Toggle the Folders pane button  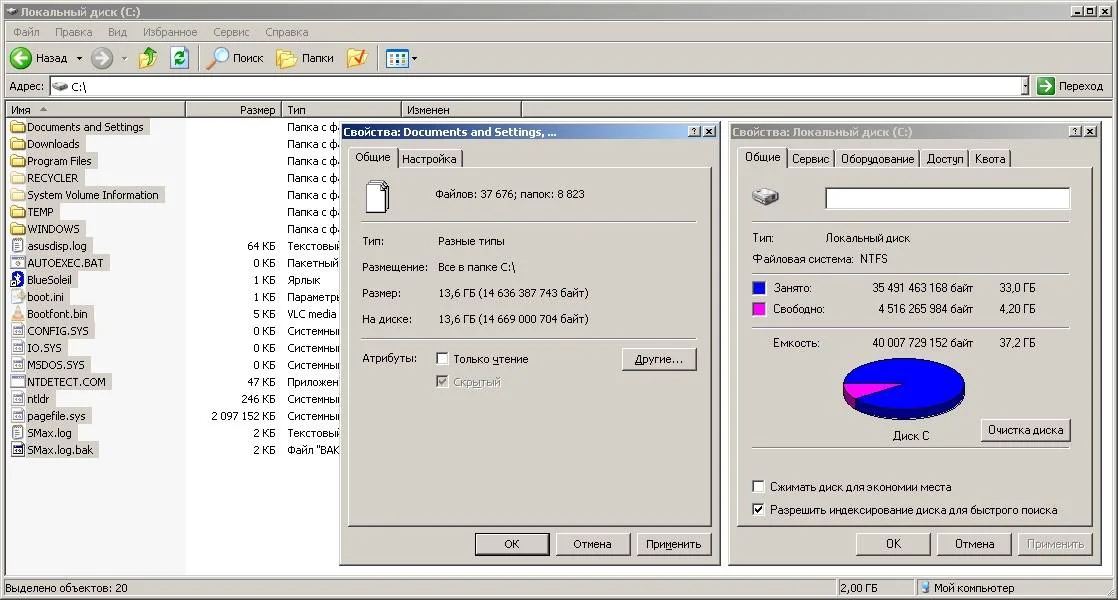(305, 58)
